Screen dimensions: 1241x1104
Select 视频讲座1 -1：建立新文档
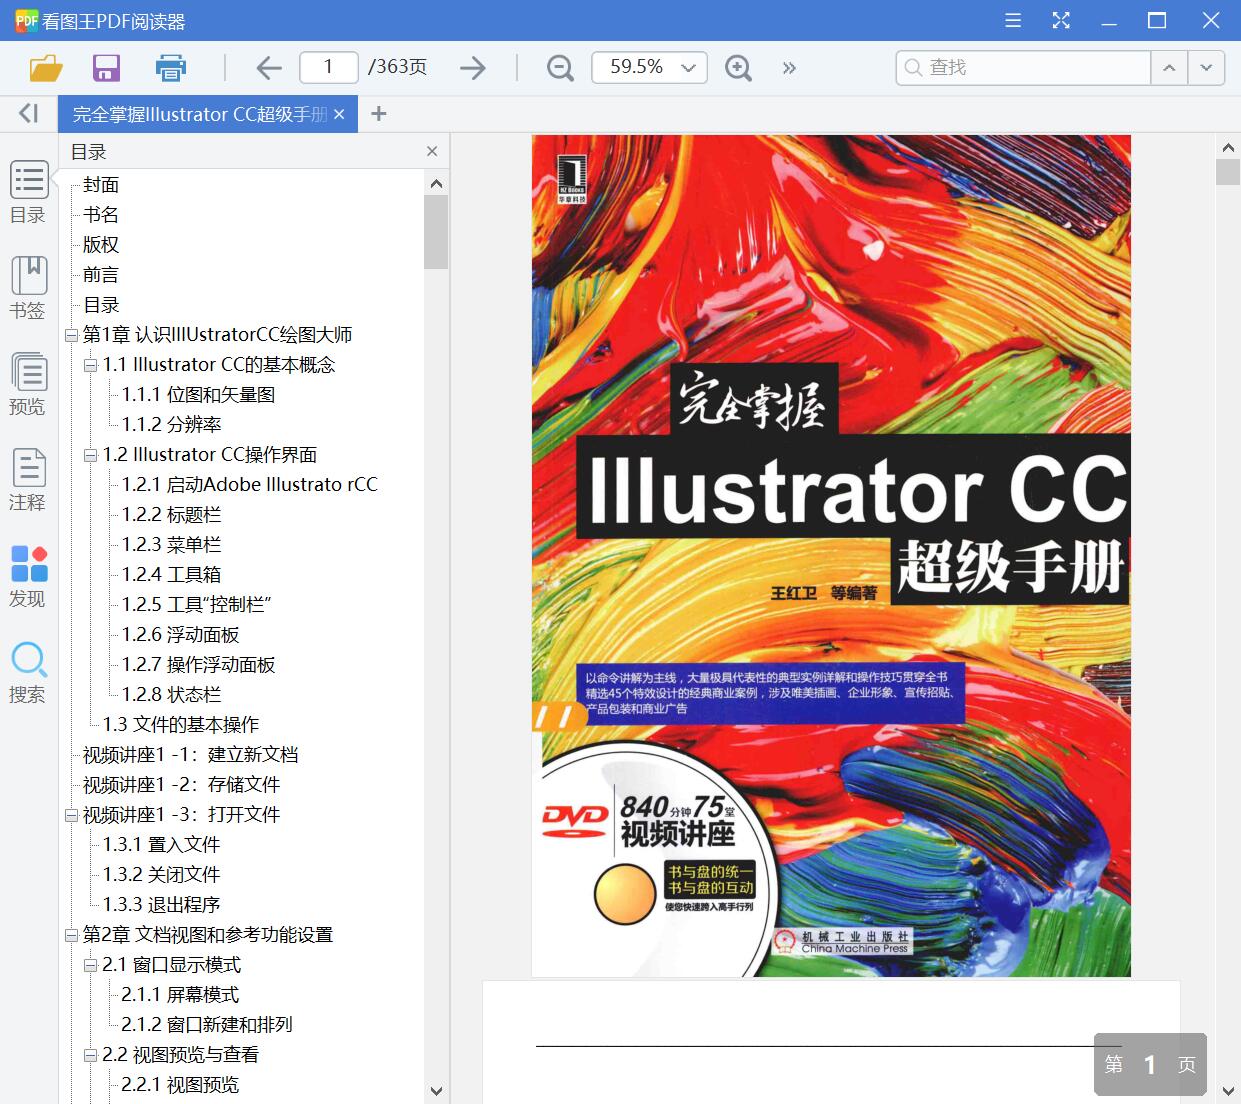pos(190,755)
